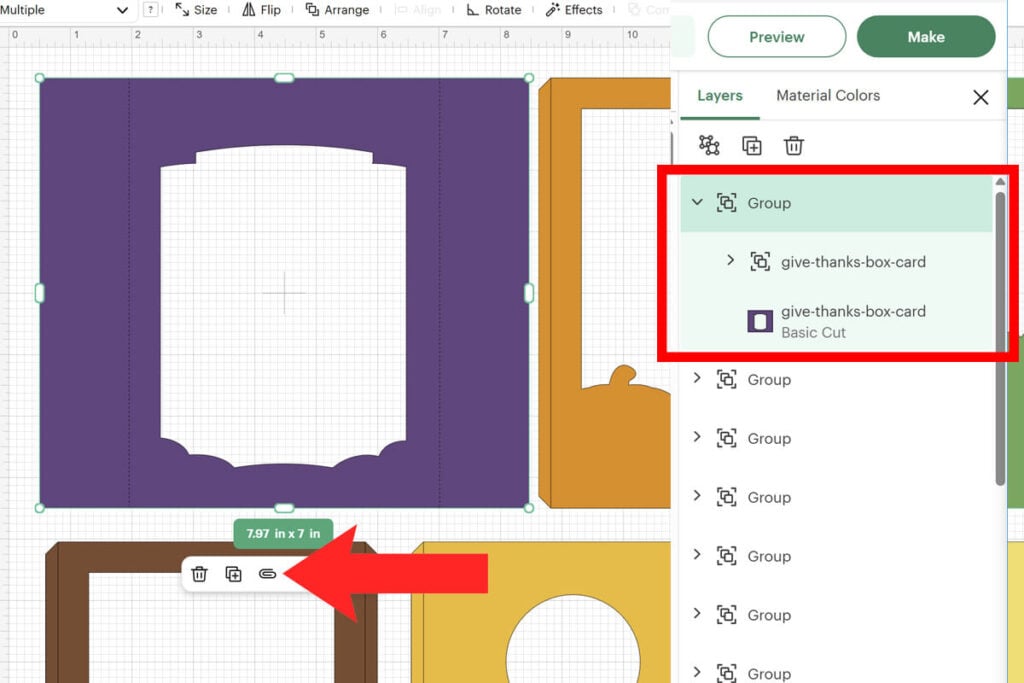Select the give-thanks-box-card Basic Cut layer
Image resolution: width=1024 pixels, height=683 pixels.
[x=837, y=321]
